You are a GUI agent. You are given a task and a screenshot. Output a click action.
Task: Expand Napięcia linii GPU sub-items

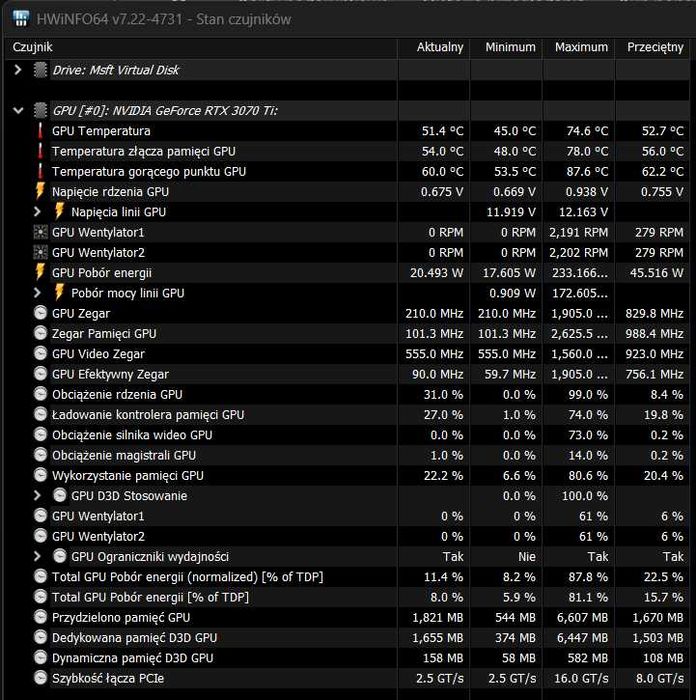[38, 212]
